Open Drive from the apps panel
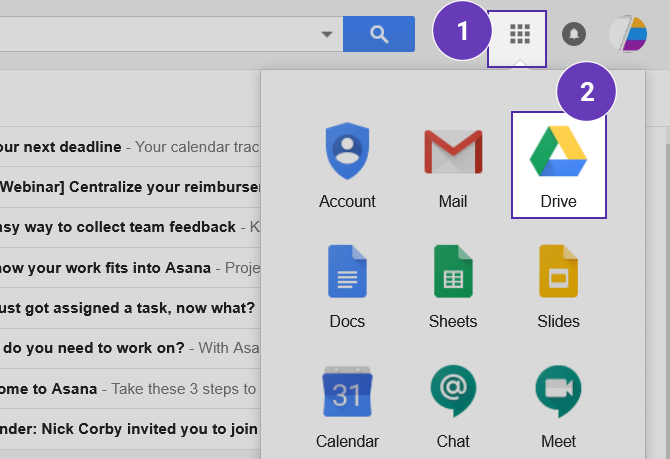Image resolution: width=670 pixels, height=459 pixels. (558, 165)
